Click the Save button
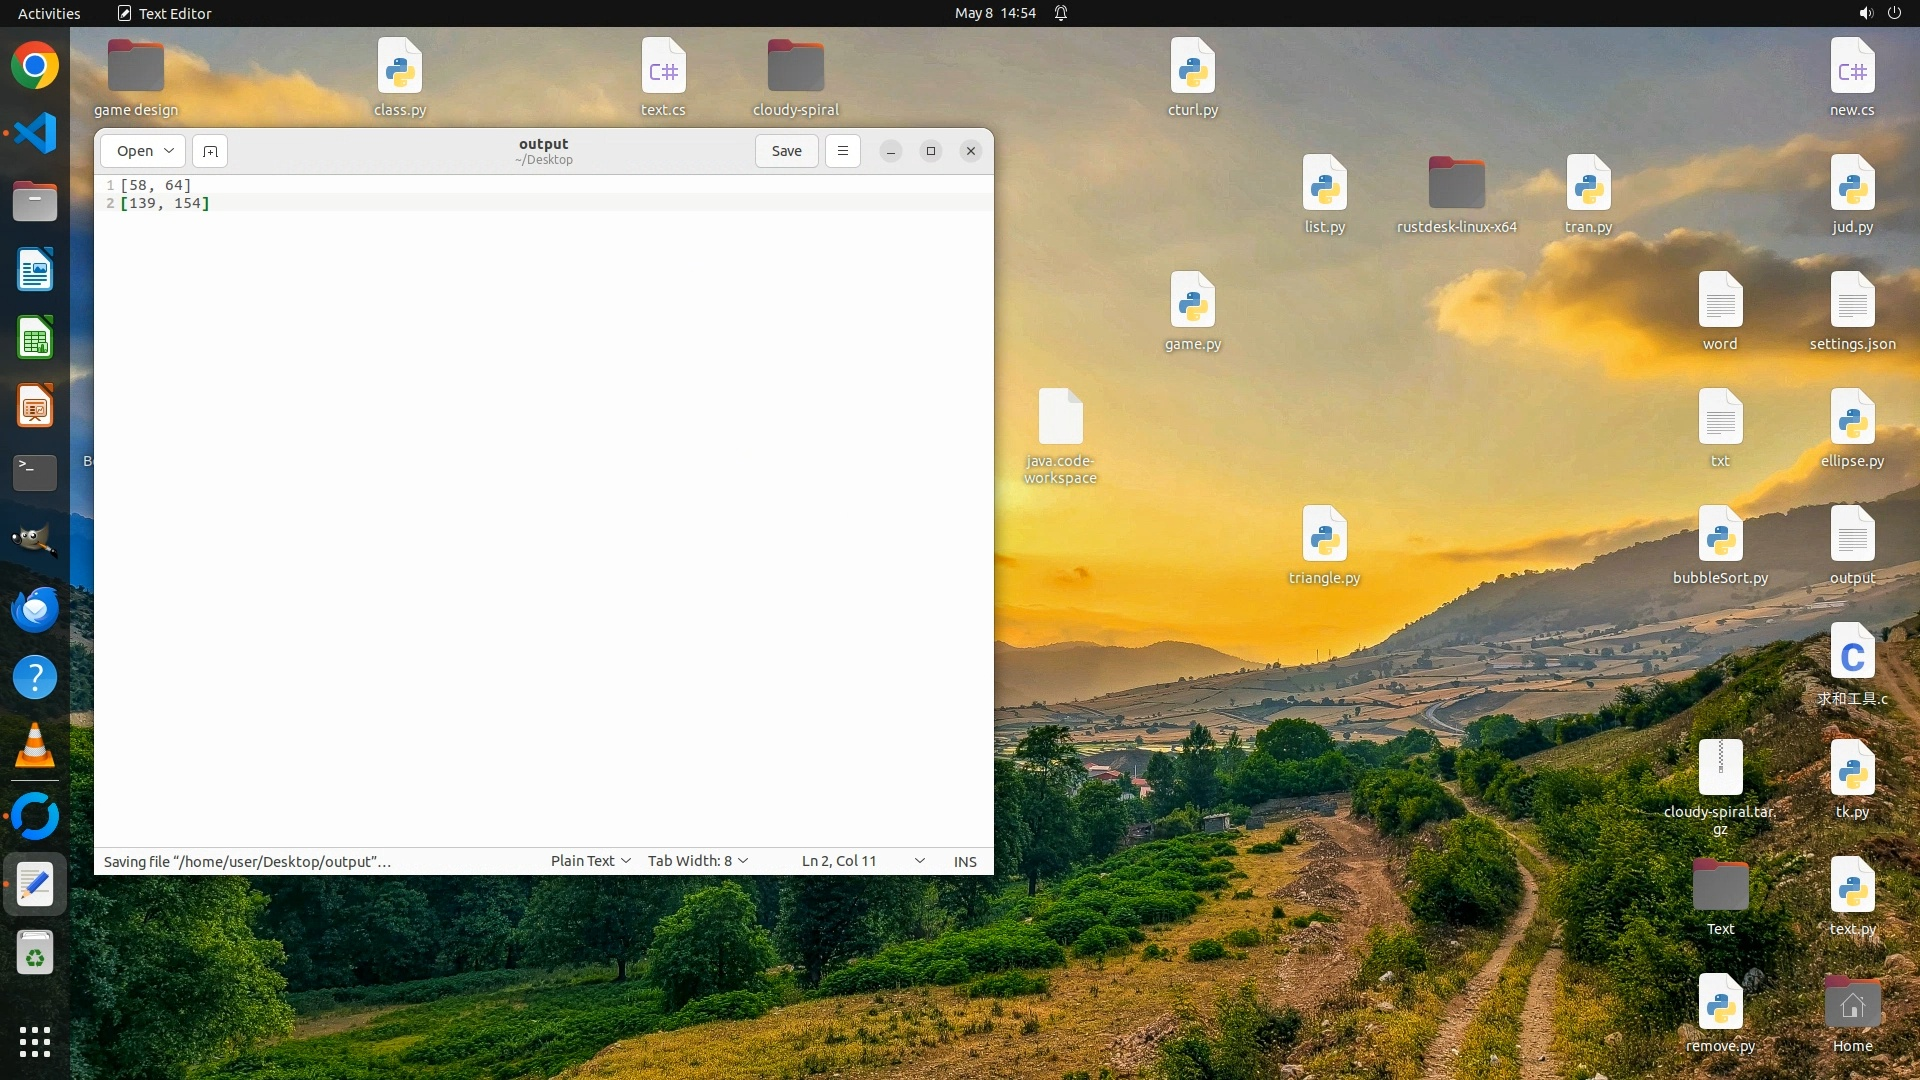Screen dimensions: 1920x1080 [786, 151]
